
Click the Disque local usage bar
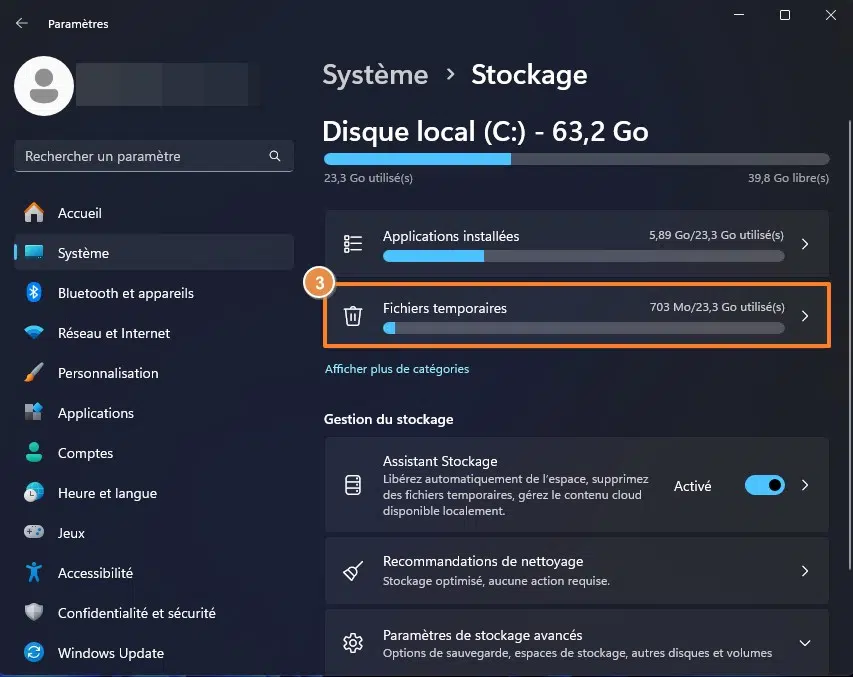point(576,159)
